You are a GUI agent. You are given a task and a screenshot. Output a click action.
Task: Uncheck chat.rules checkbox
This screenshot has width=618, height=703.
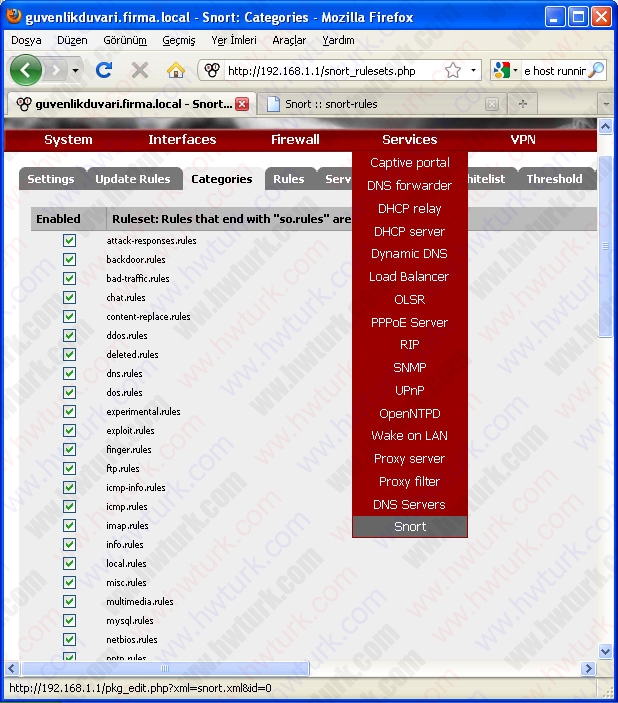pyautogui.click(x=69, y=297)
